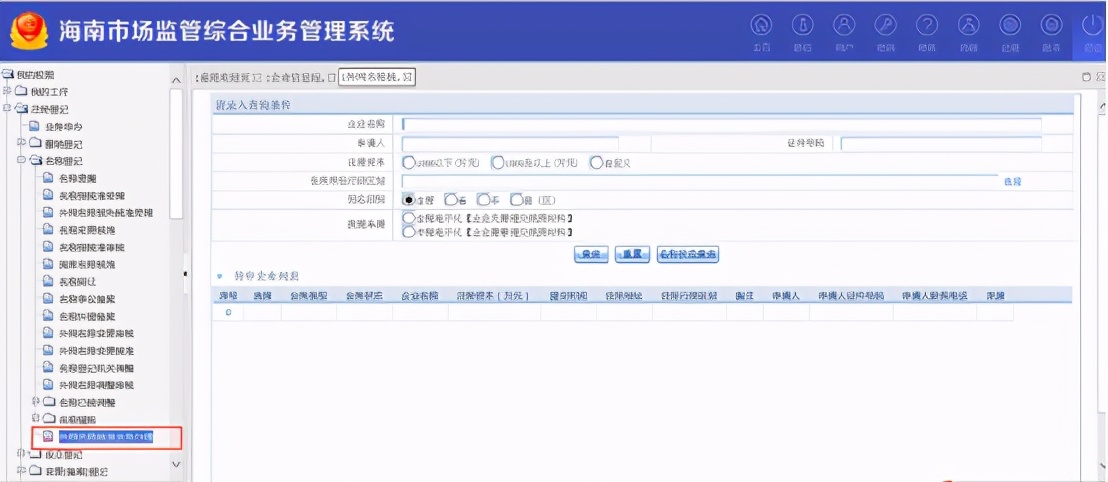Select the first radio button in the third form row
Screen dimensions: 1108x482
point(408,163)
